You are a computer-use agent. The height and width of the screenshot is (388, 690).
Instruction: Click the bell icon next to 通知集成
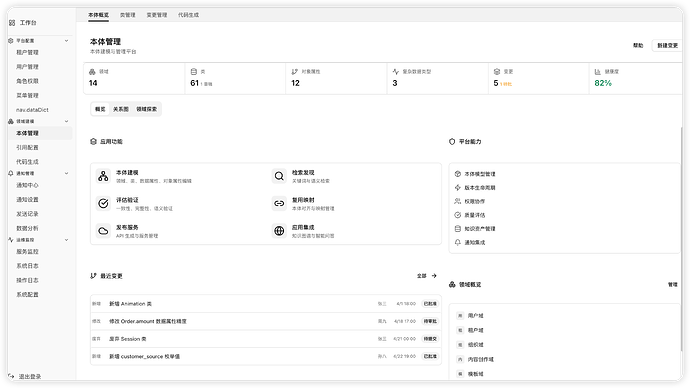458,242
